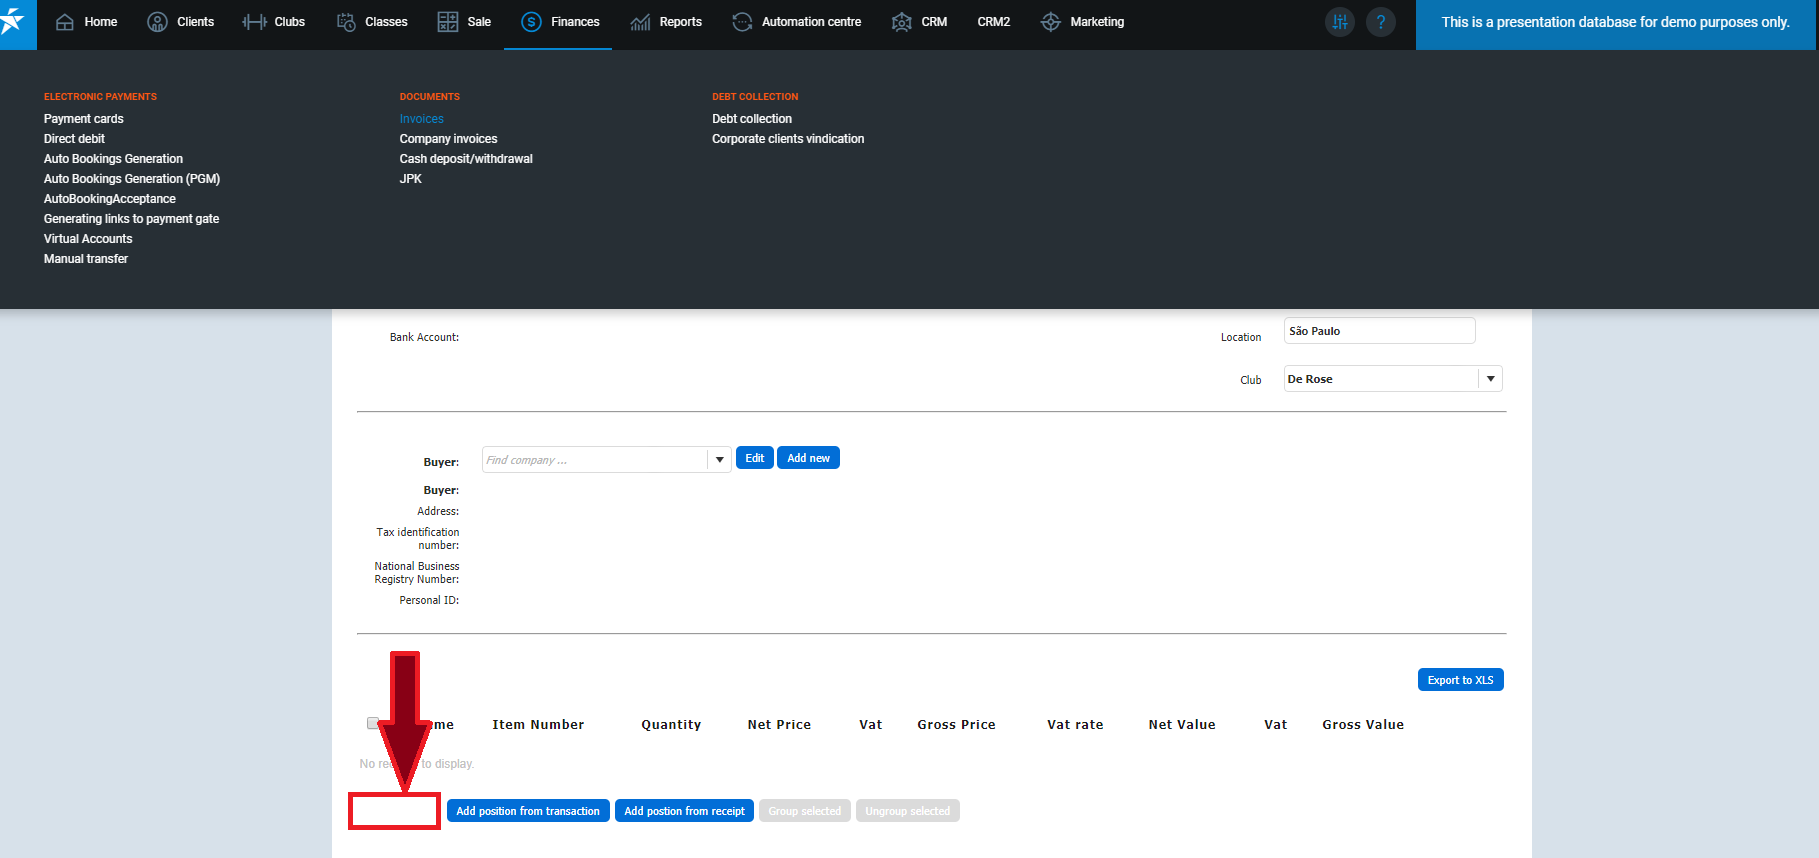The image size is (1819, 858).
Task: Click the Sale calculator icon
Action: click(x=448, y=22)
